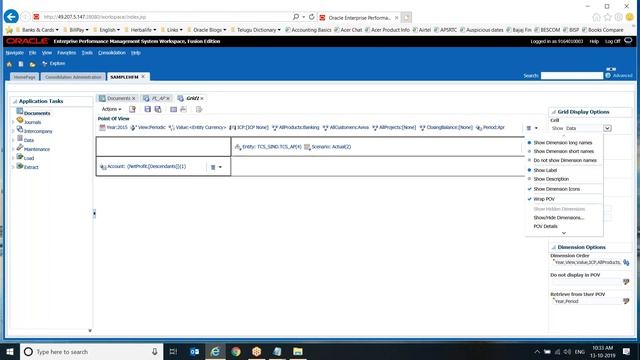640x360 pixels.
Task: Select Do not show Dimension names option
Action: [565, 160]
